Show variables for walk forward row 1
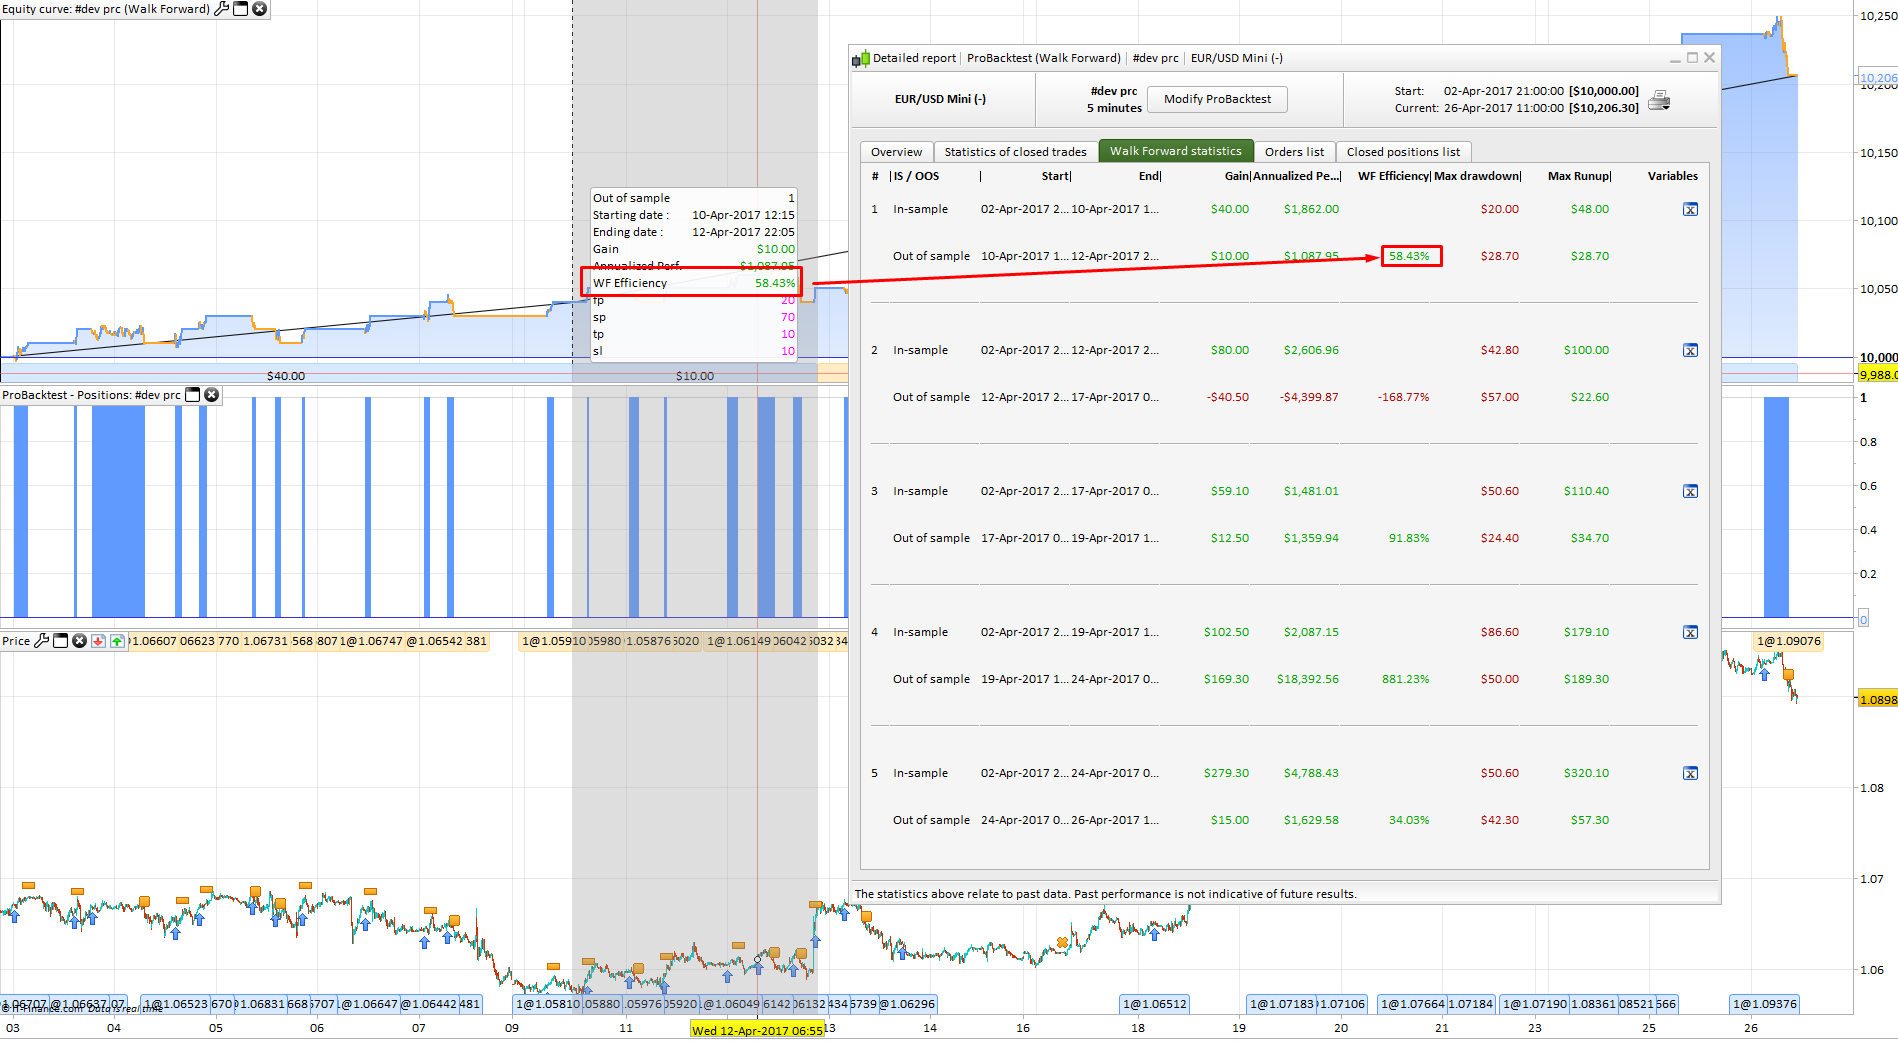1898x1041 pixels. click(1690, 209)
